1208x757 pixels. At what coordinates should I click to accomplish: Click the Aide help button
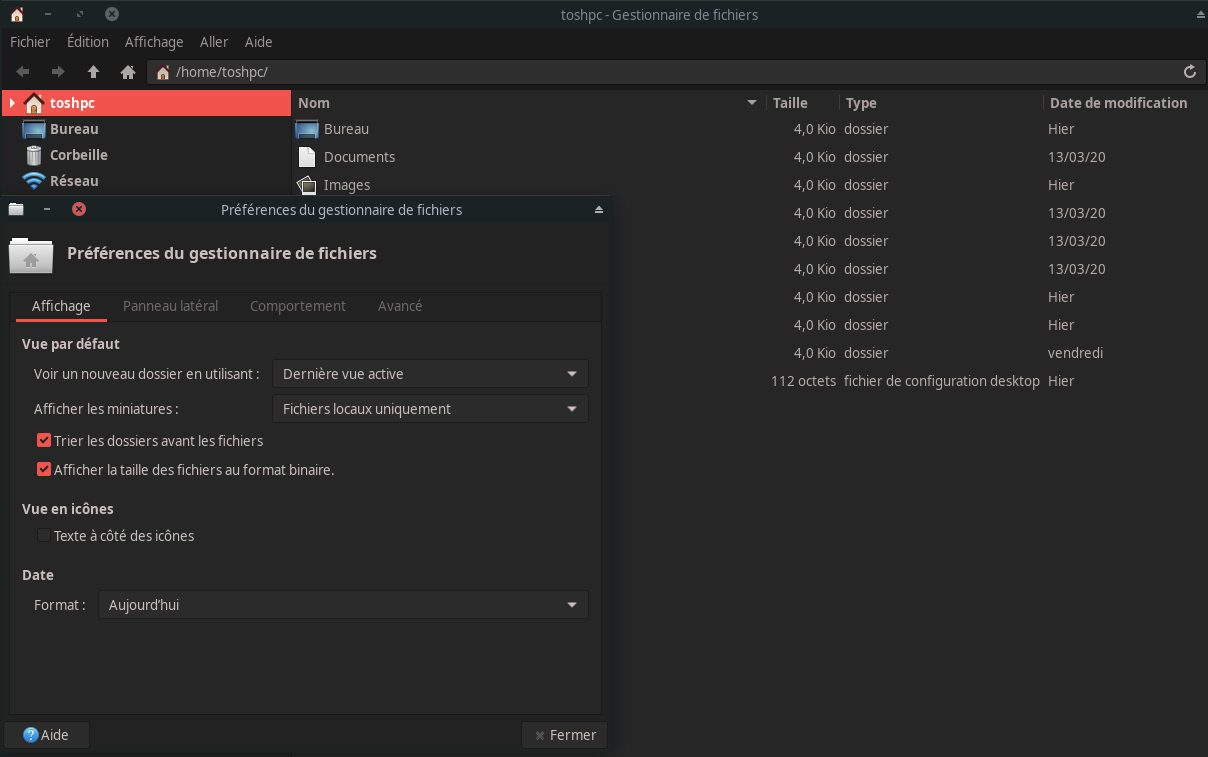point(46,735)
